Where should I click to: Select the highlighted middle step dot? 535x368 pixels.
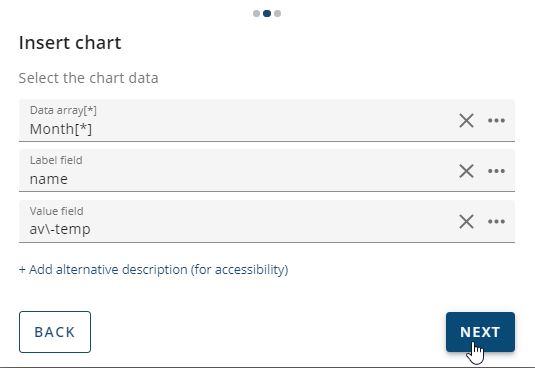pos(267,13)
